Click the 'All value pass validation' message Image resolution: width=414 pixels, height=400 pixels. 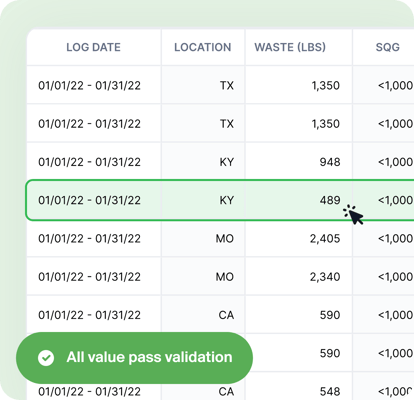(149, 357)
